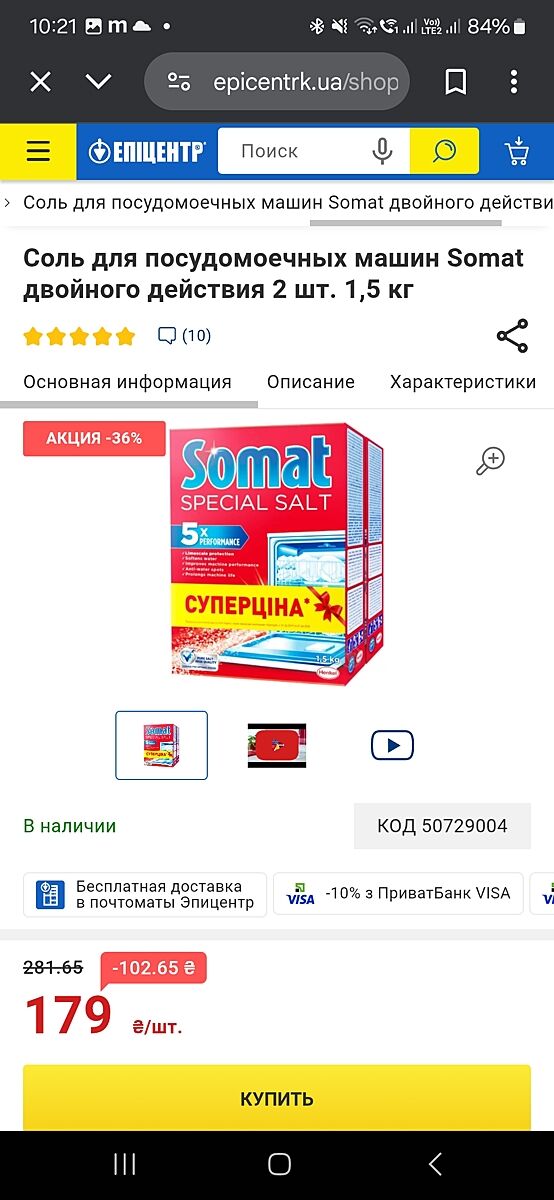Open browser three-dot menu
This screenshot has width=554, height=1200.
[x=514, y=82]
